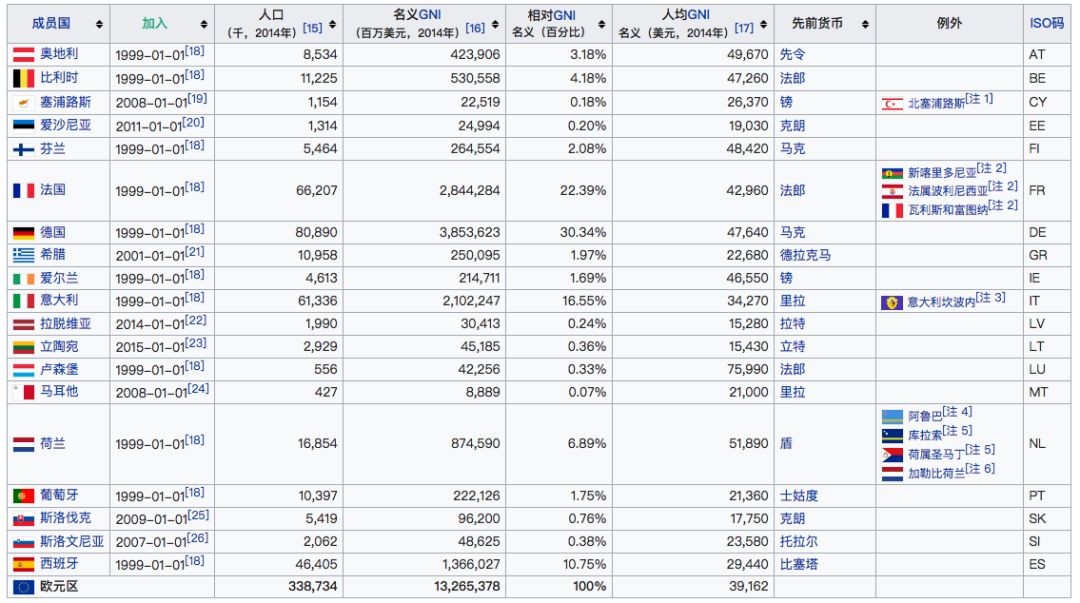Open the 意大利坎波内 link
Image resolution: width=1080 pixels, height=603 pixels.
click(942, 302)
